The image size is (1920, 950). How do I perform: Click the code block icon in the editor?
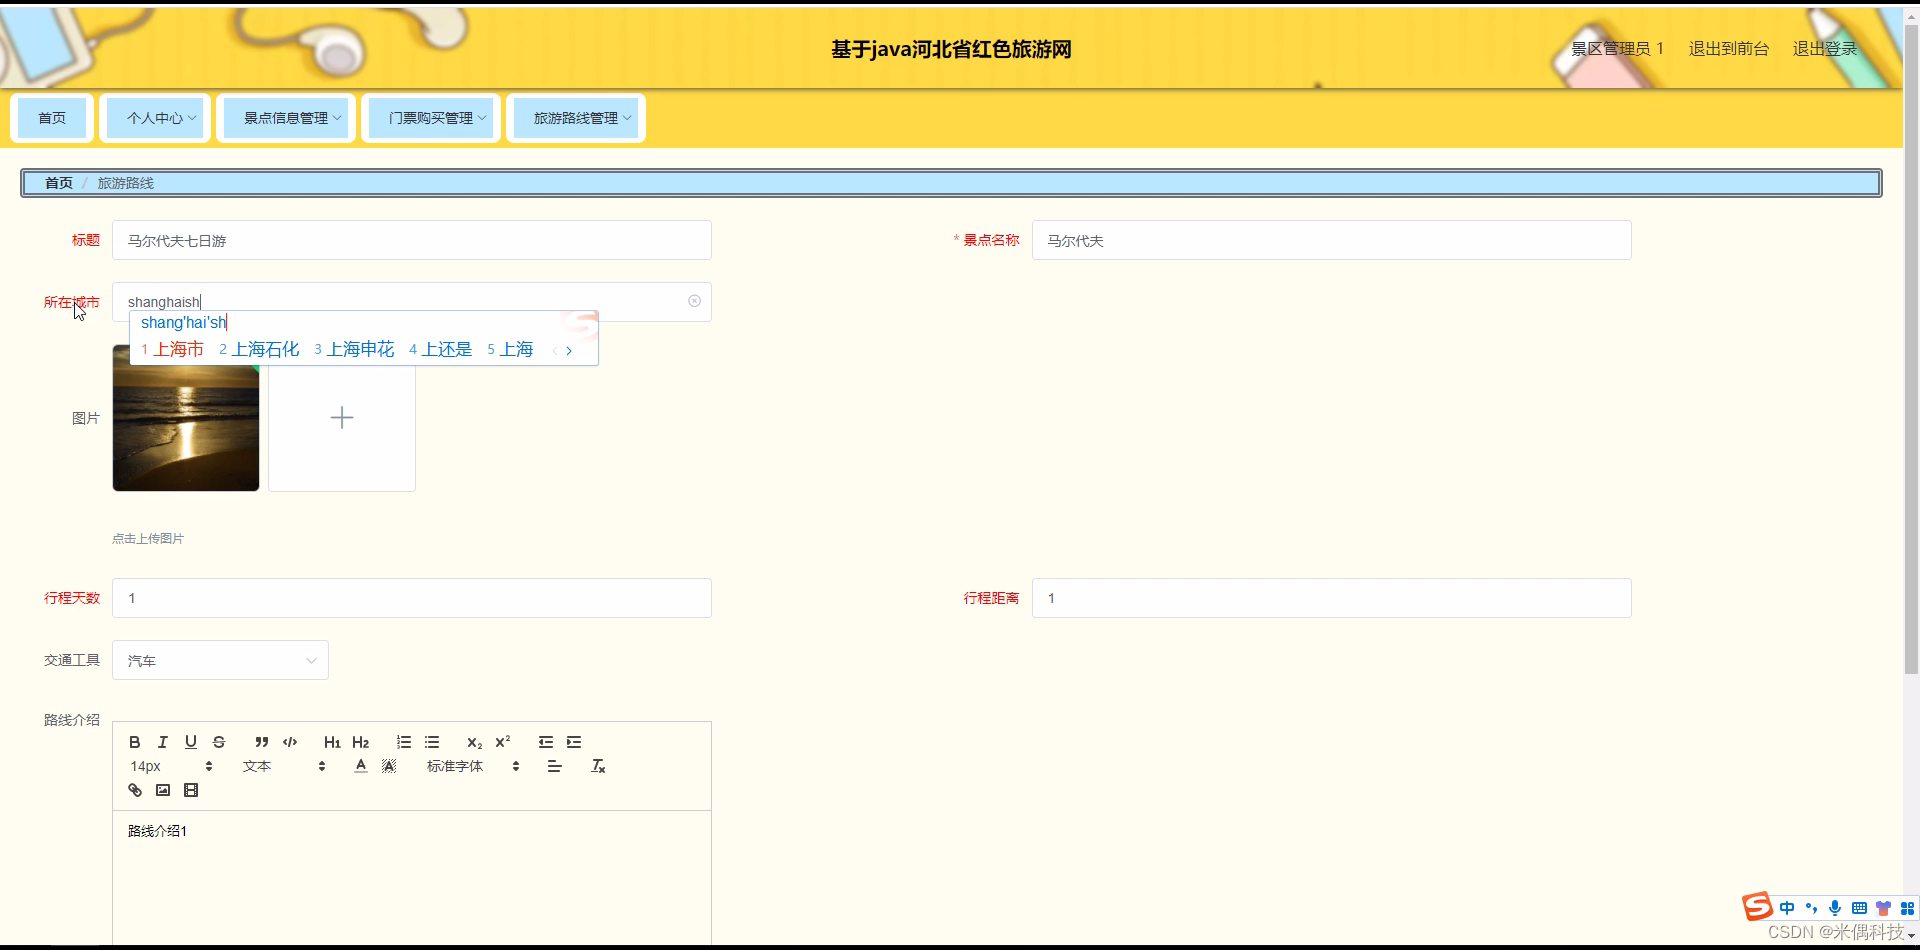click(x=289, y=742)
